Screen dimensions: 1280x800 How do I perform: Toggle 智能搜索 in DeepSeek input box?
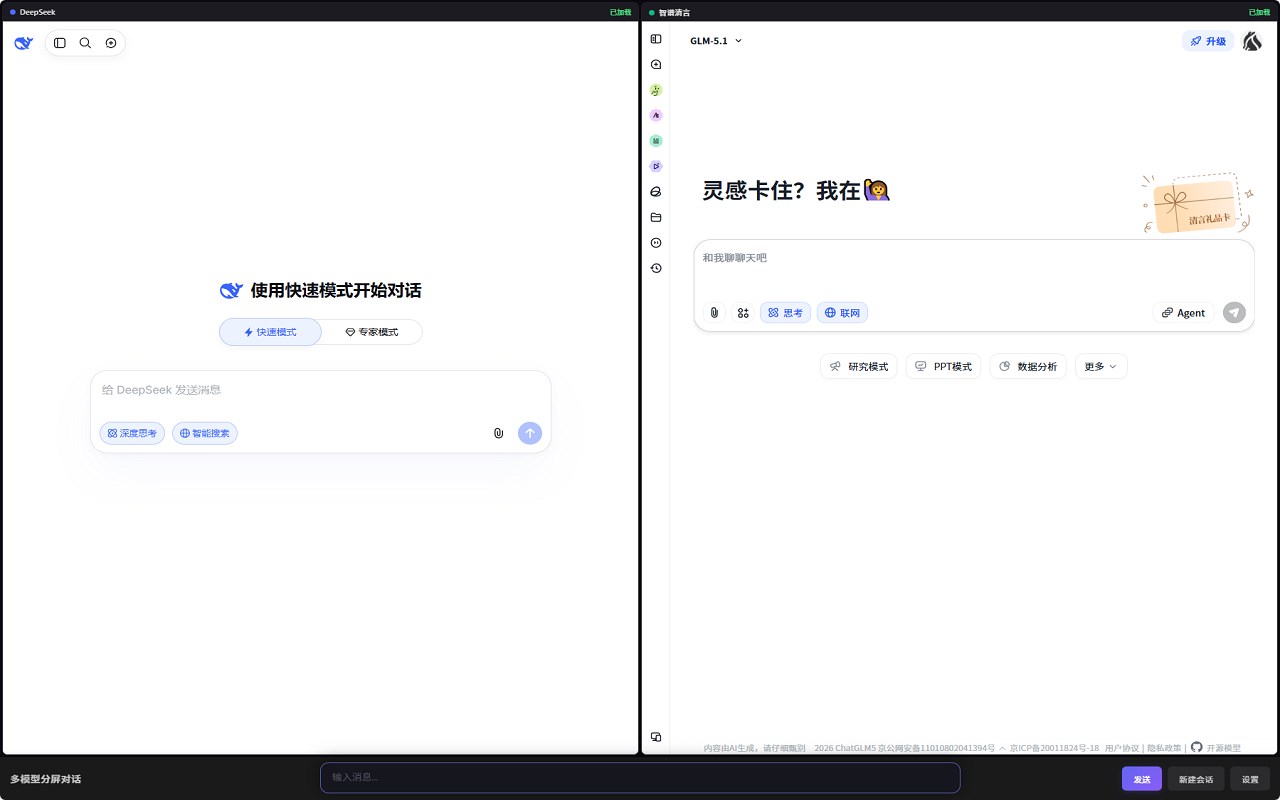point(205,433)
